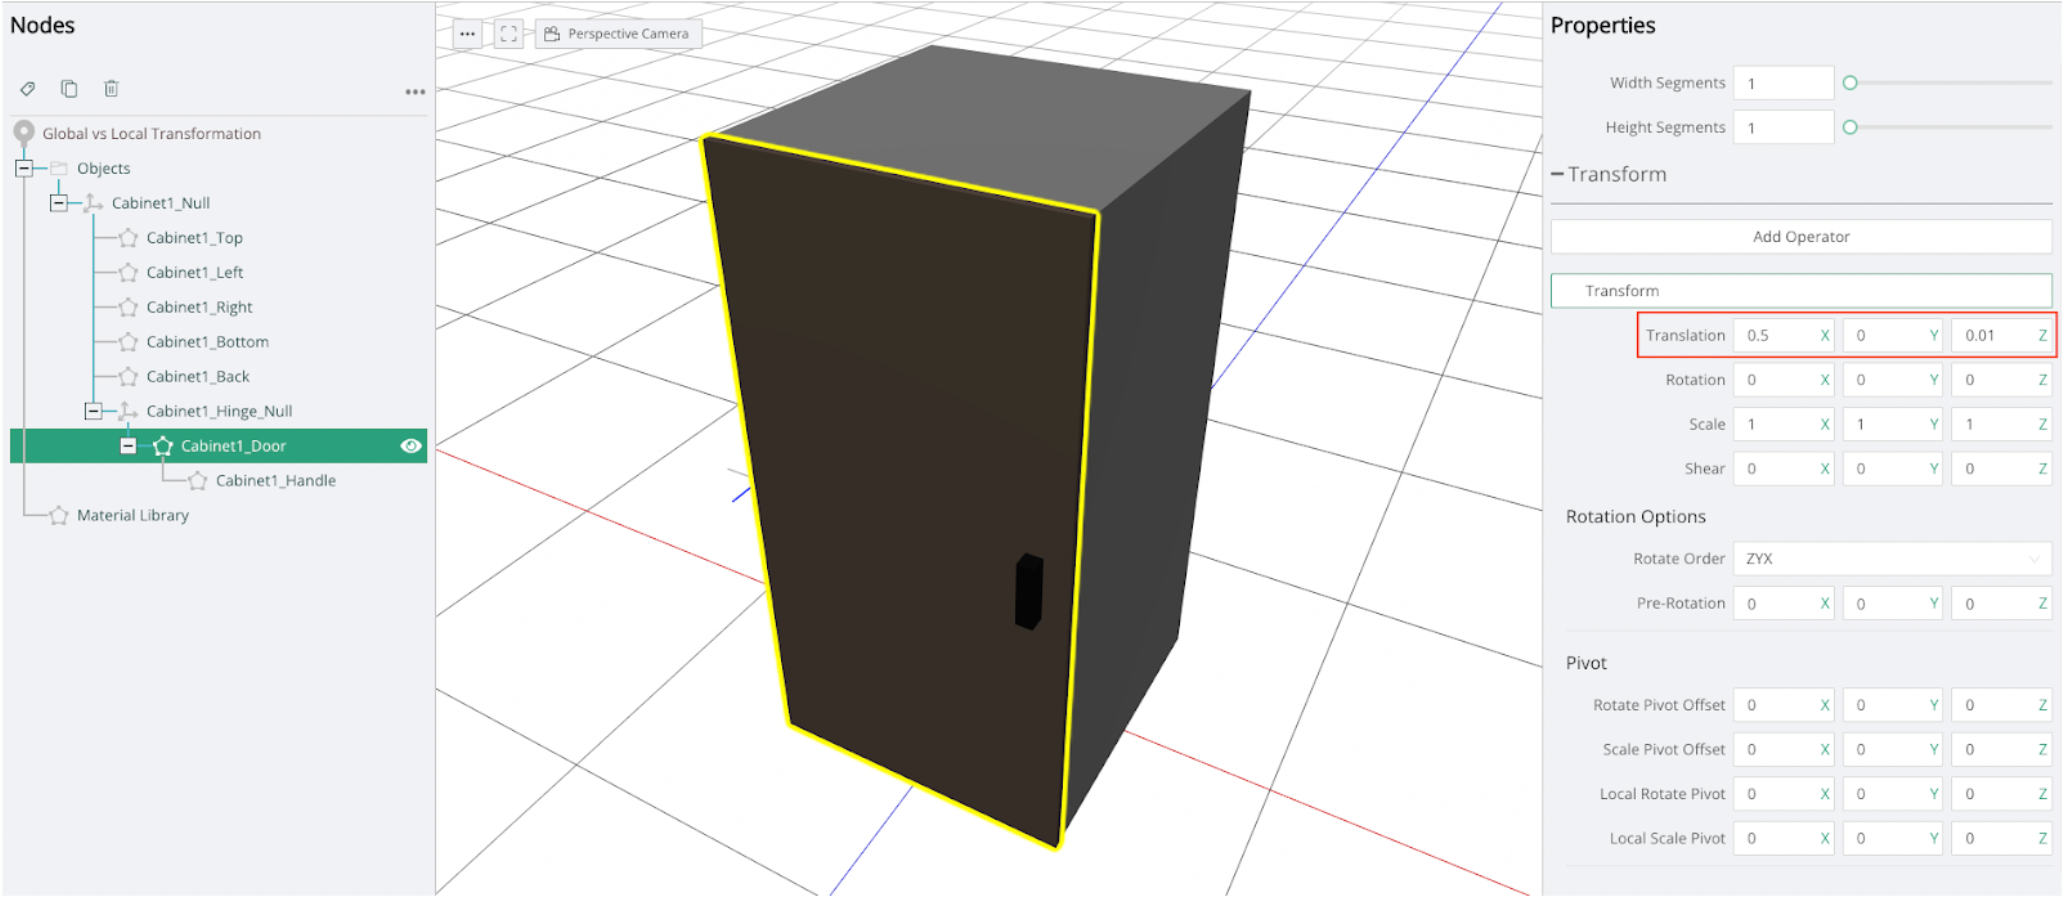Click the duplicate node icon
2064x898 pixels.
[69, 89]
